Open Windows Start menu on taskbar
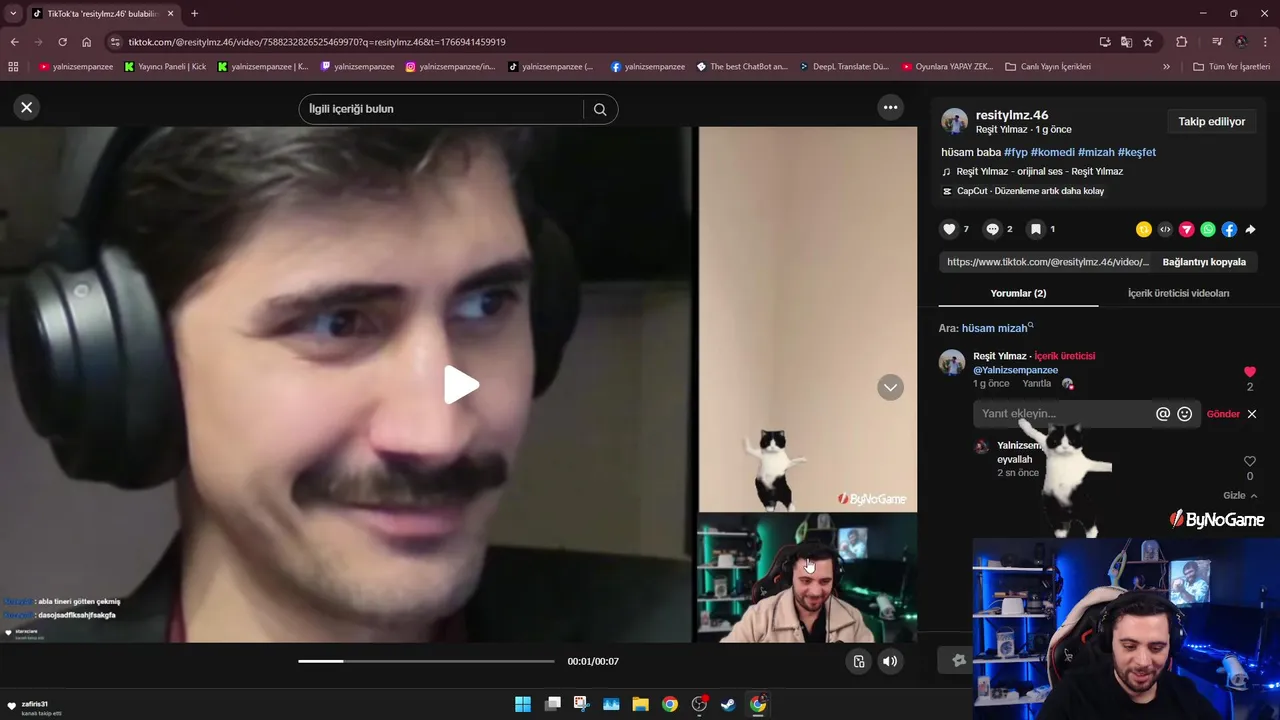This screenshot has width=1280, height=720. (x=523, y=704)
